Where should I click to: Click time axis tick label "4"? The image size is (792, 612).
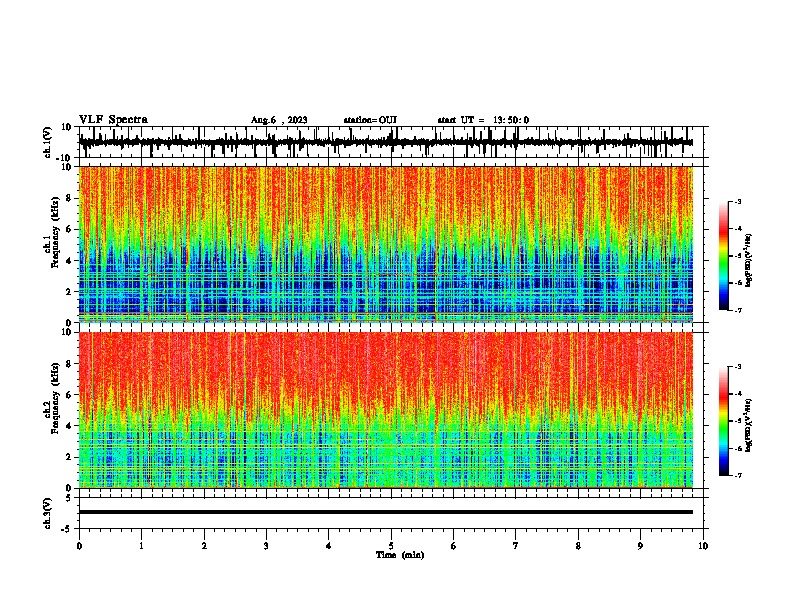pyautogui.click(x=329, y=546)
